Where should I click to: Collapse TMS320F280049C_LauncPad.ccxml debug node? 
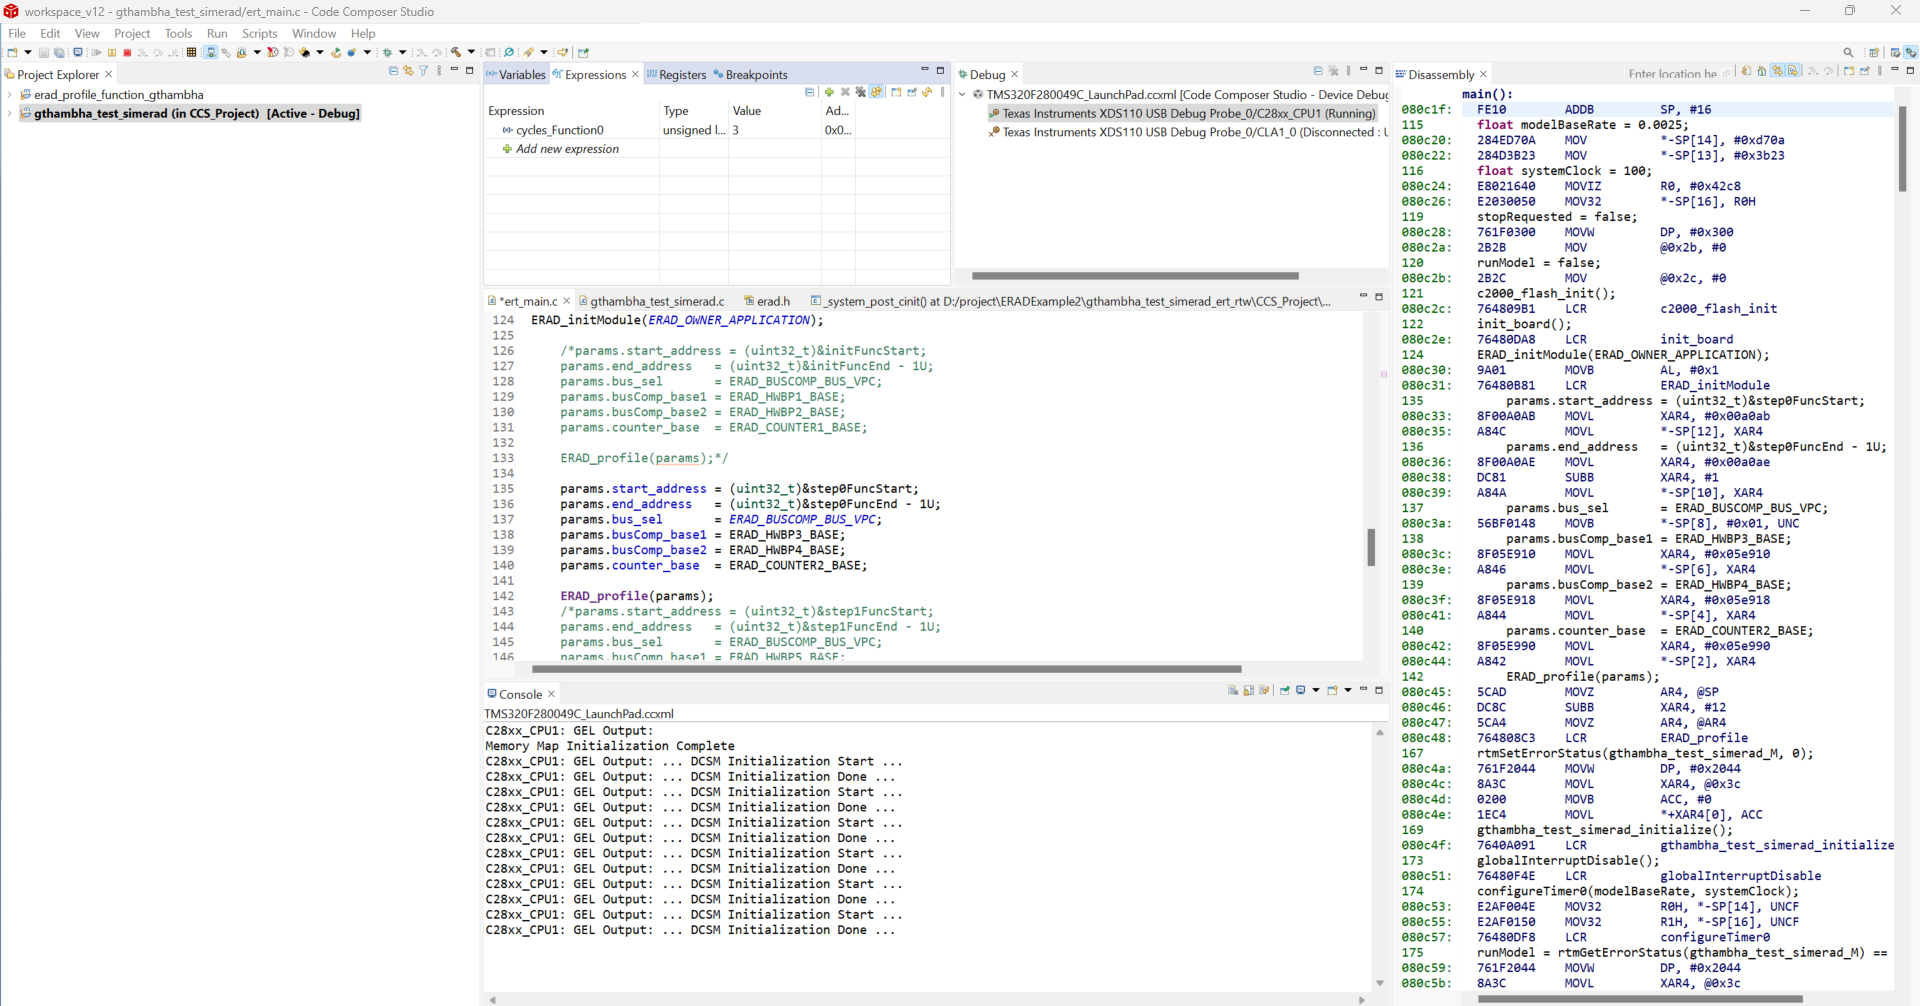[962, 95]
